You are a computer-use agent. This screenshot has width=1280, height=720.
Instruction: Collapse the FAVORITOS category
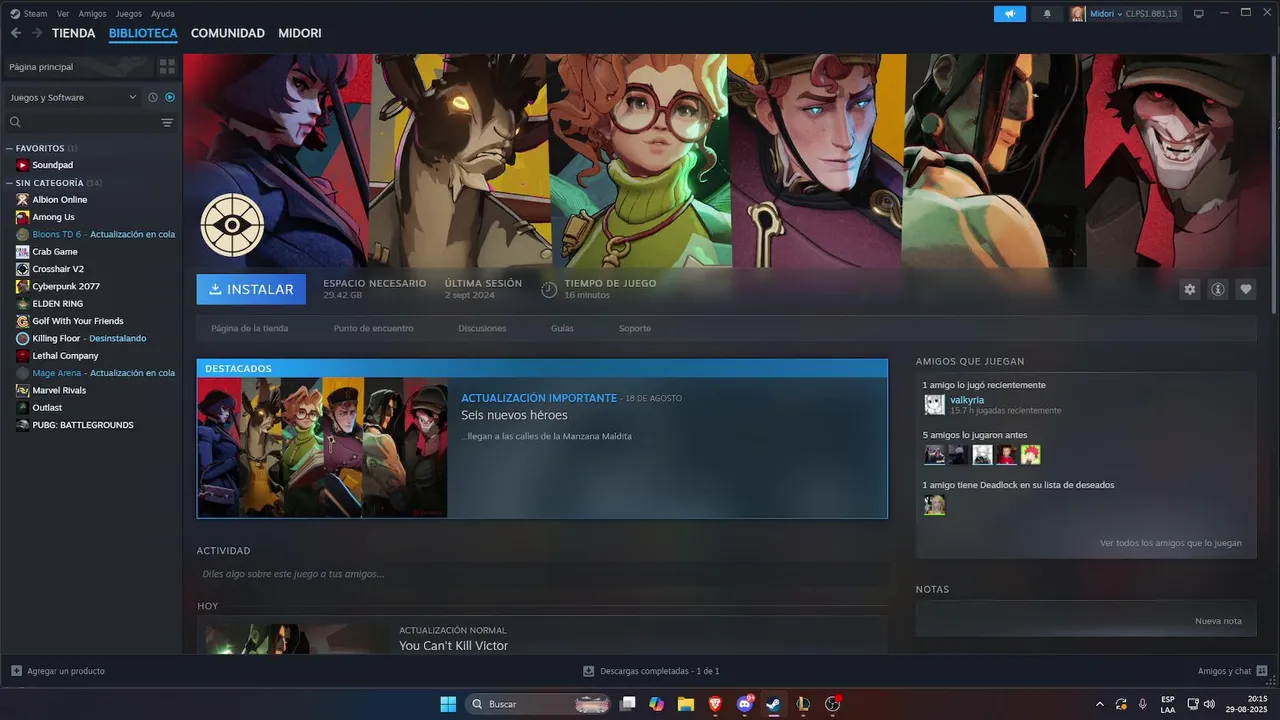tap(10, 148)
